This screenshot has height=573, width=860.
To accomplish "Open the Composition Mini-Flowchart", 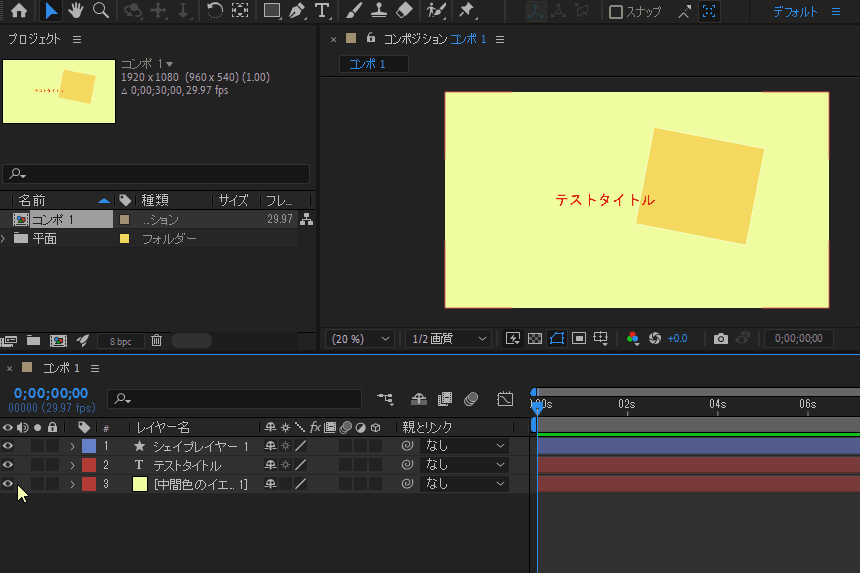I will (386, 399).
